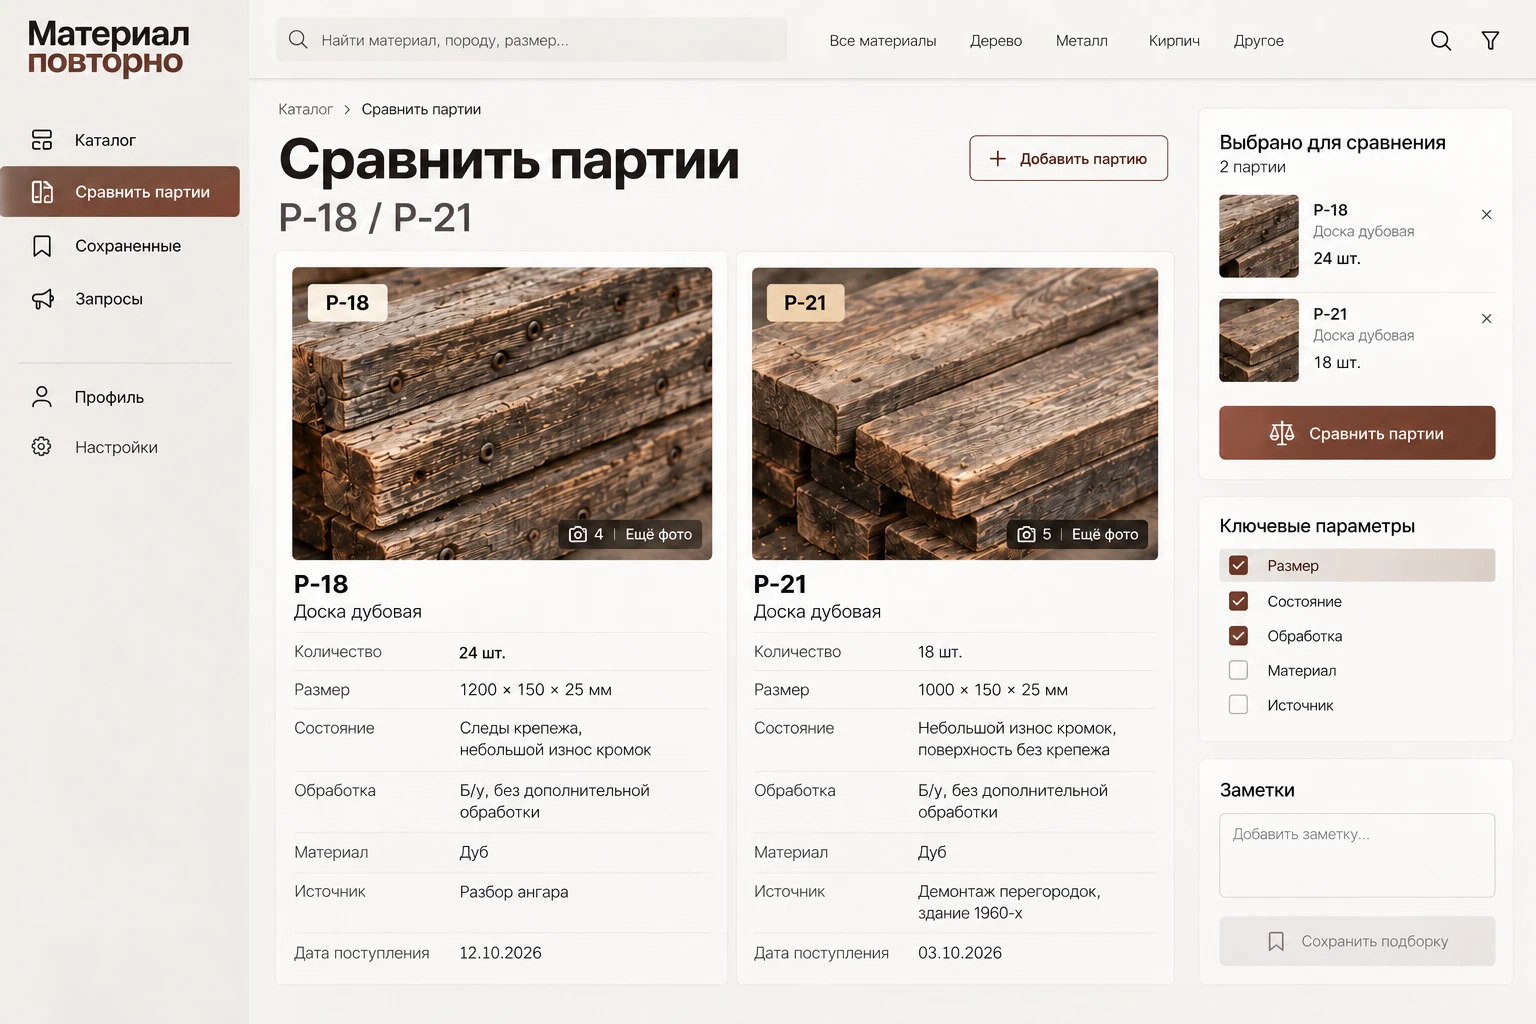
Task: Go to Каталог breadcrumb link
Action: [x=305, y=109]
